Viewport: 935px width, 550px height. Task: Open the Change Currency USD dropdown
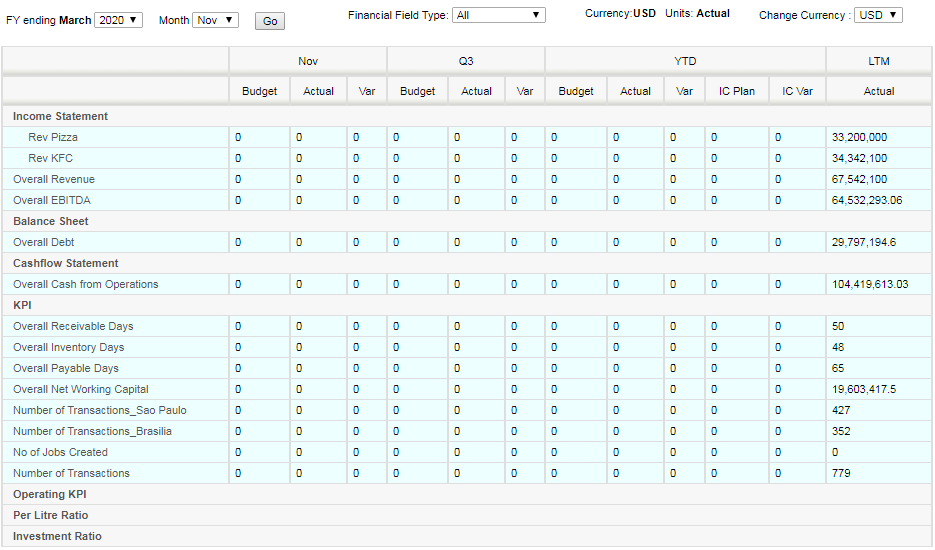[x=878, y=15]
